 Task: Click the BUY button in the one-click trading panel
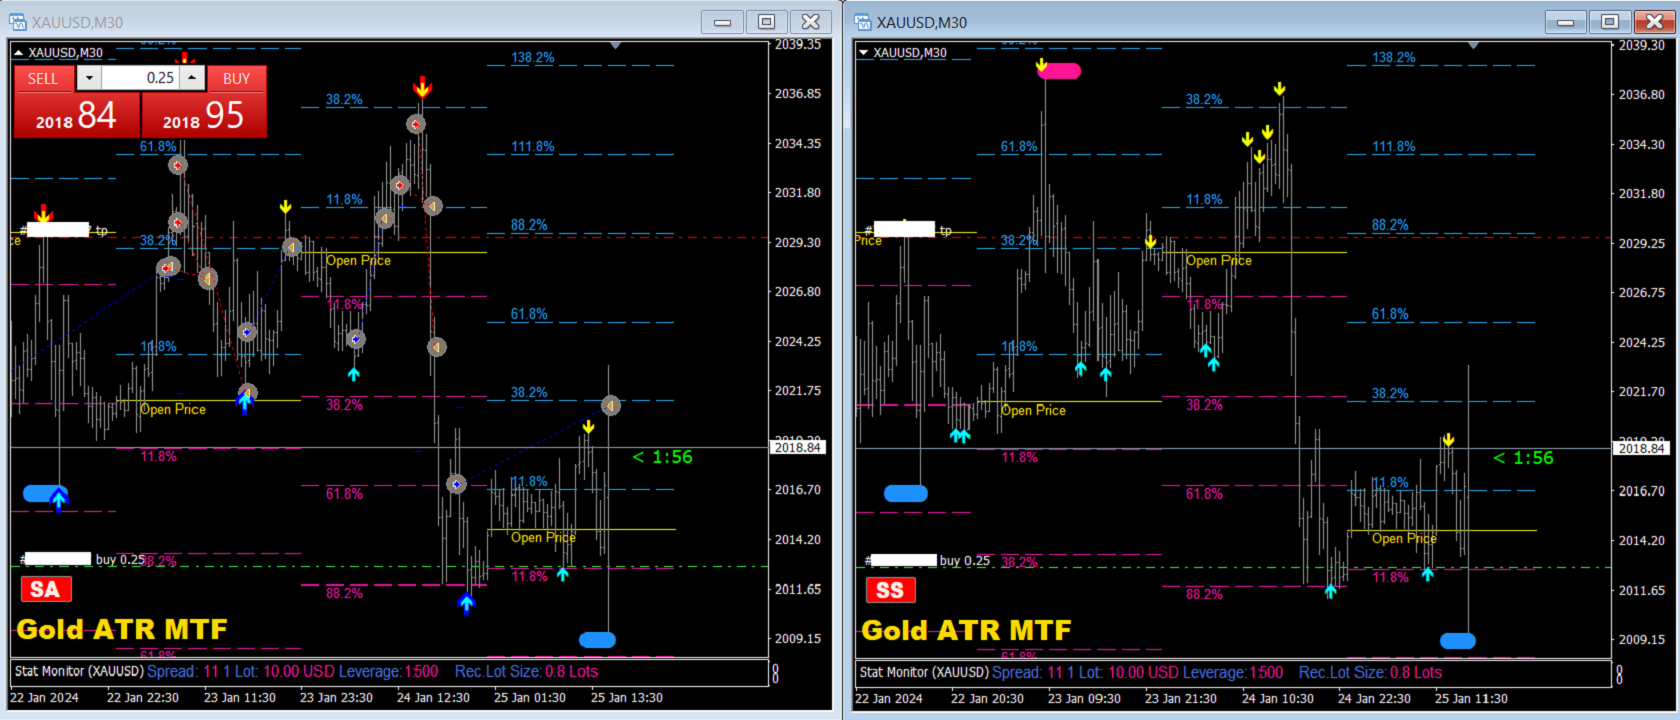point(237,79)
